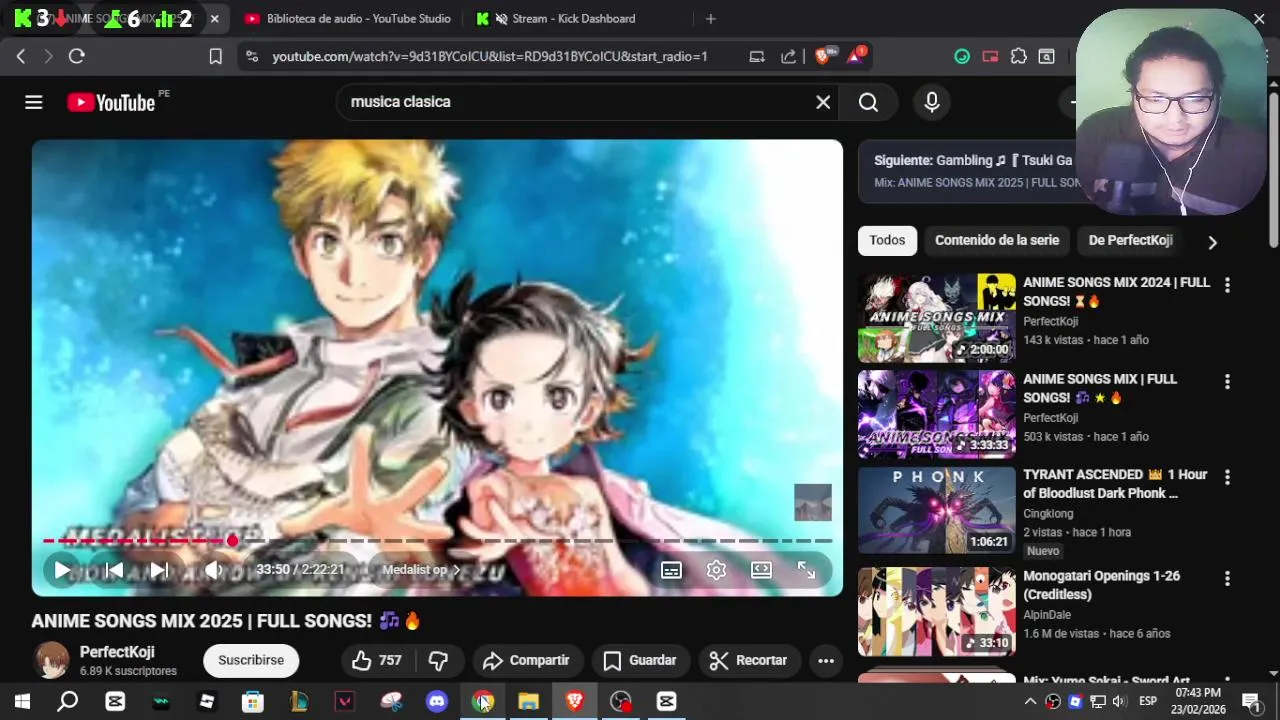
Task: Reload the page
Action: (77, 57)
